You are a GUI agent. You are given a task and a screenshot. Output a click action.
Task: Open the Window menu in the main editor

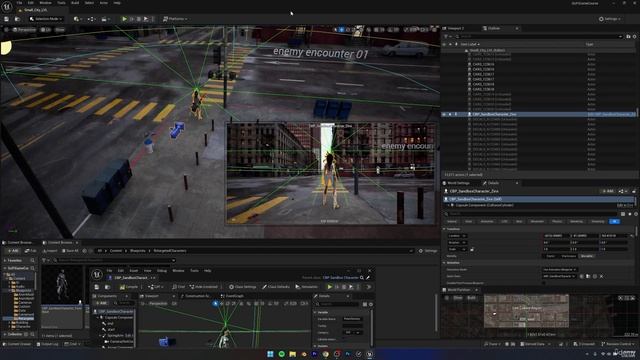tap(45, 3)
